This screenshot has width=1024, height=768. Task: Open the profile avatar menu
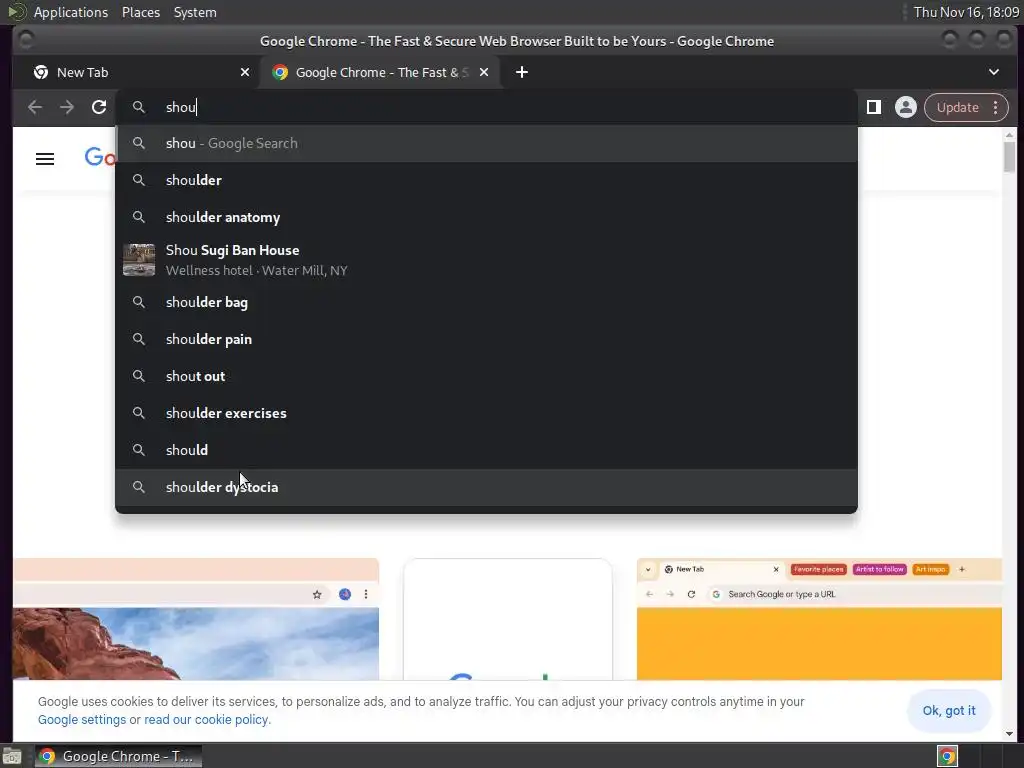[906, 107]
